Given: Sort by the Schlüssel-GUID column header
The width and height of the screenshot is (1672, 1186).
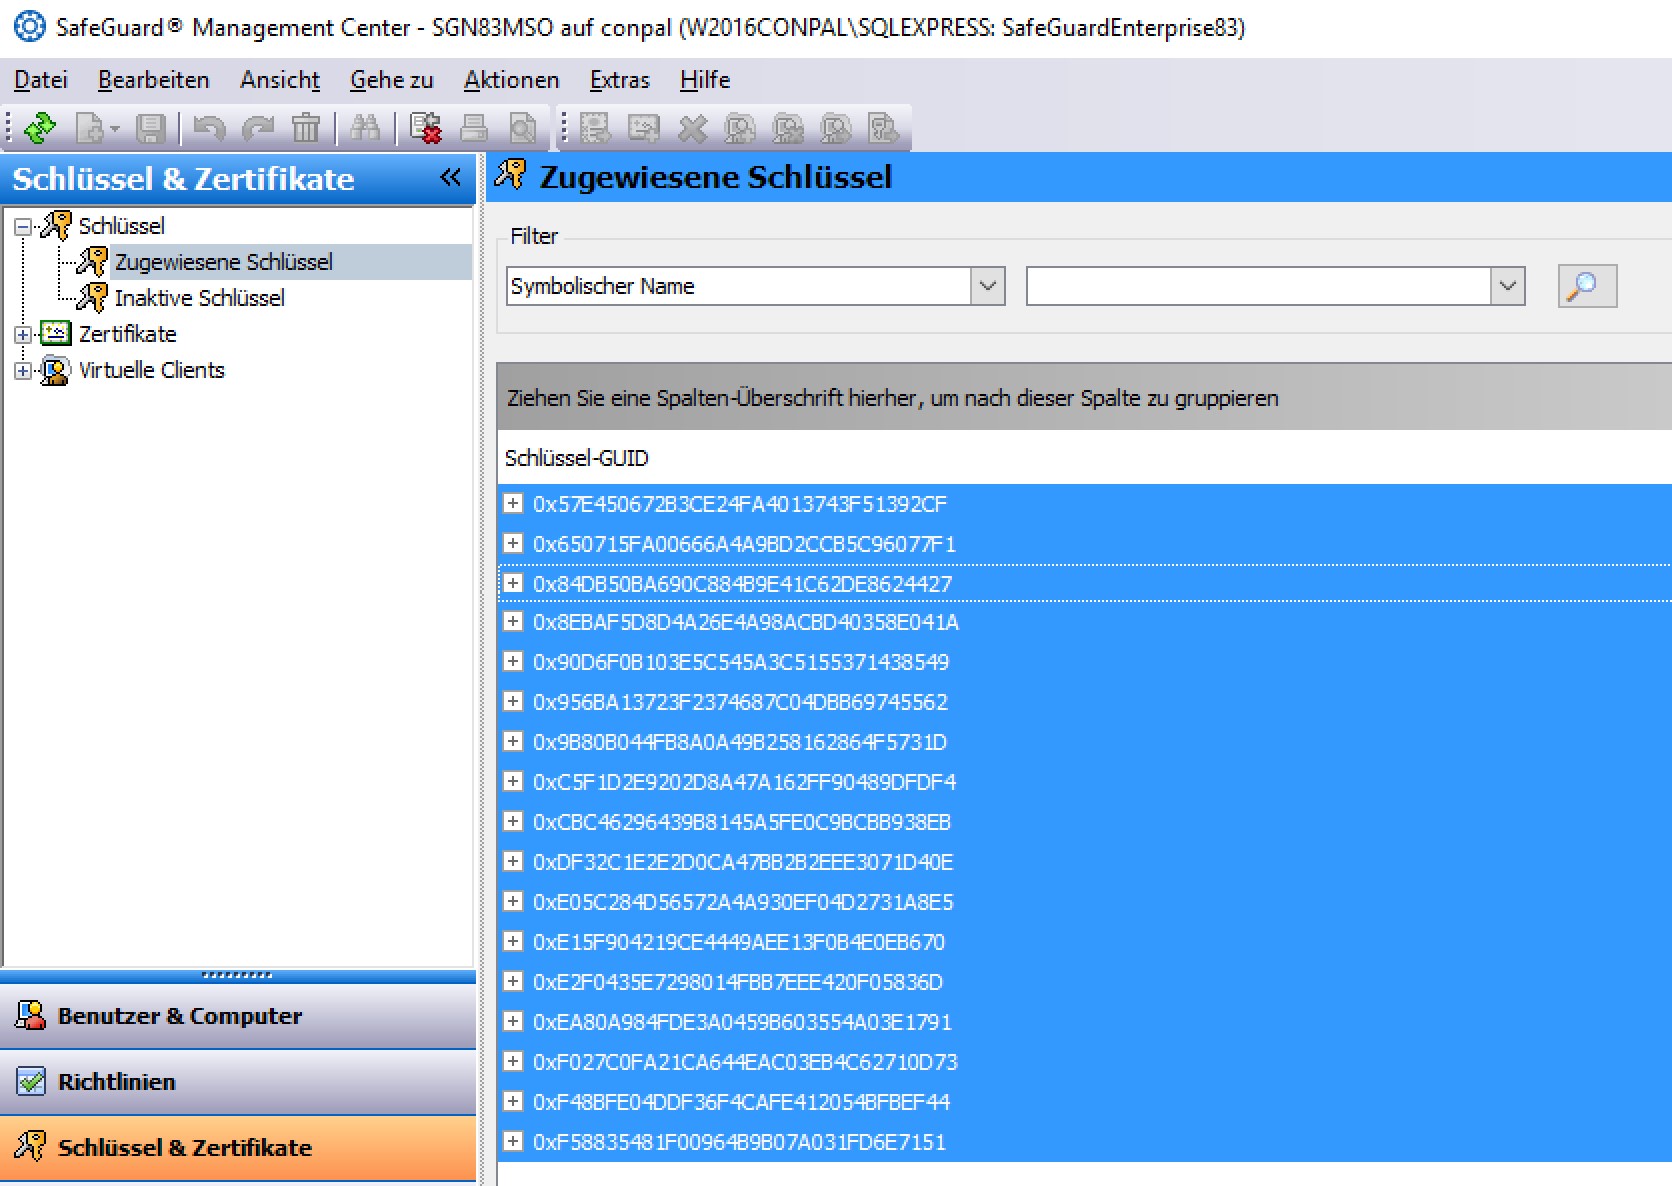Looking at the screenshot, I should (x=577, y=458).
